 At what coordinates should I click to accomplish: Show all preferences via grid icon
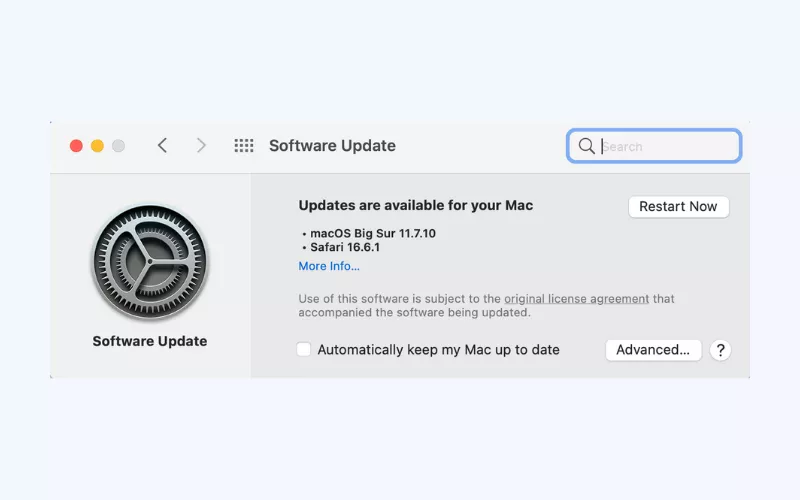tap(244, 146)
